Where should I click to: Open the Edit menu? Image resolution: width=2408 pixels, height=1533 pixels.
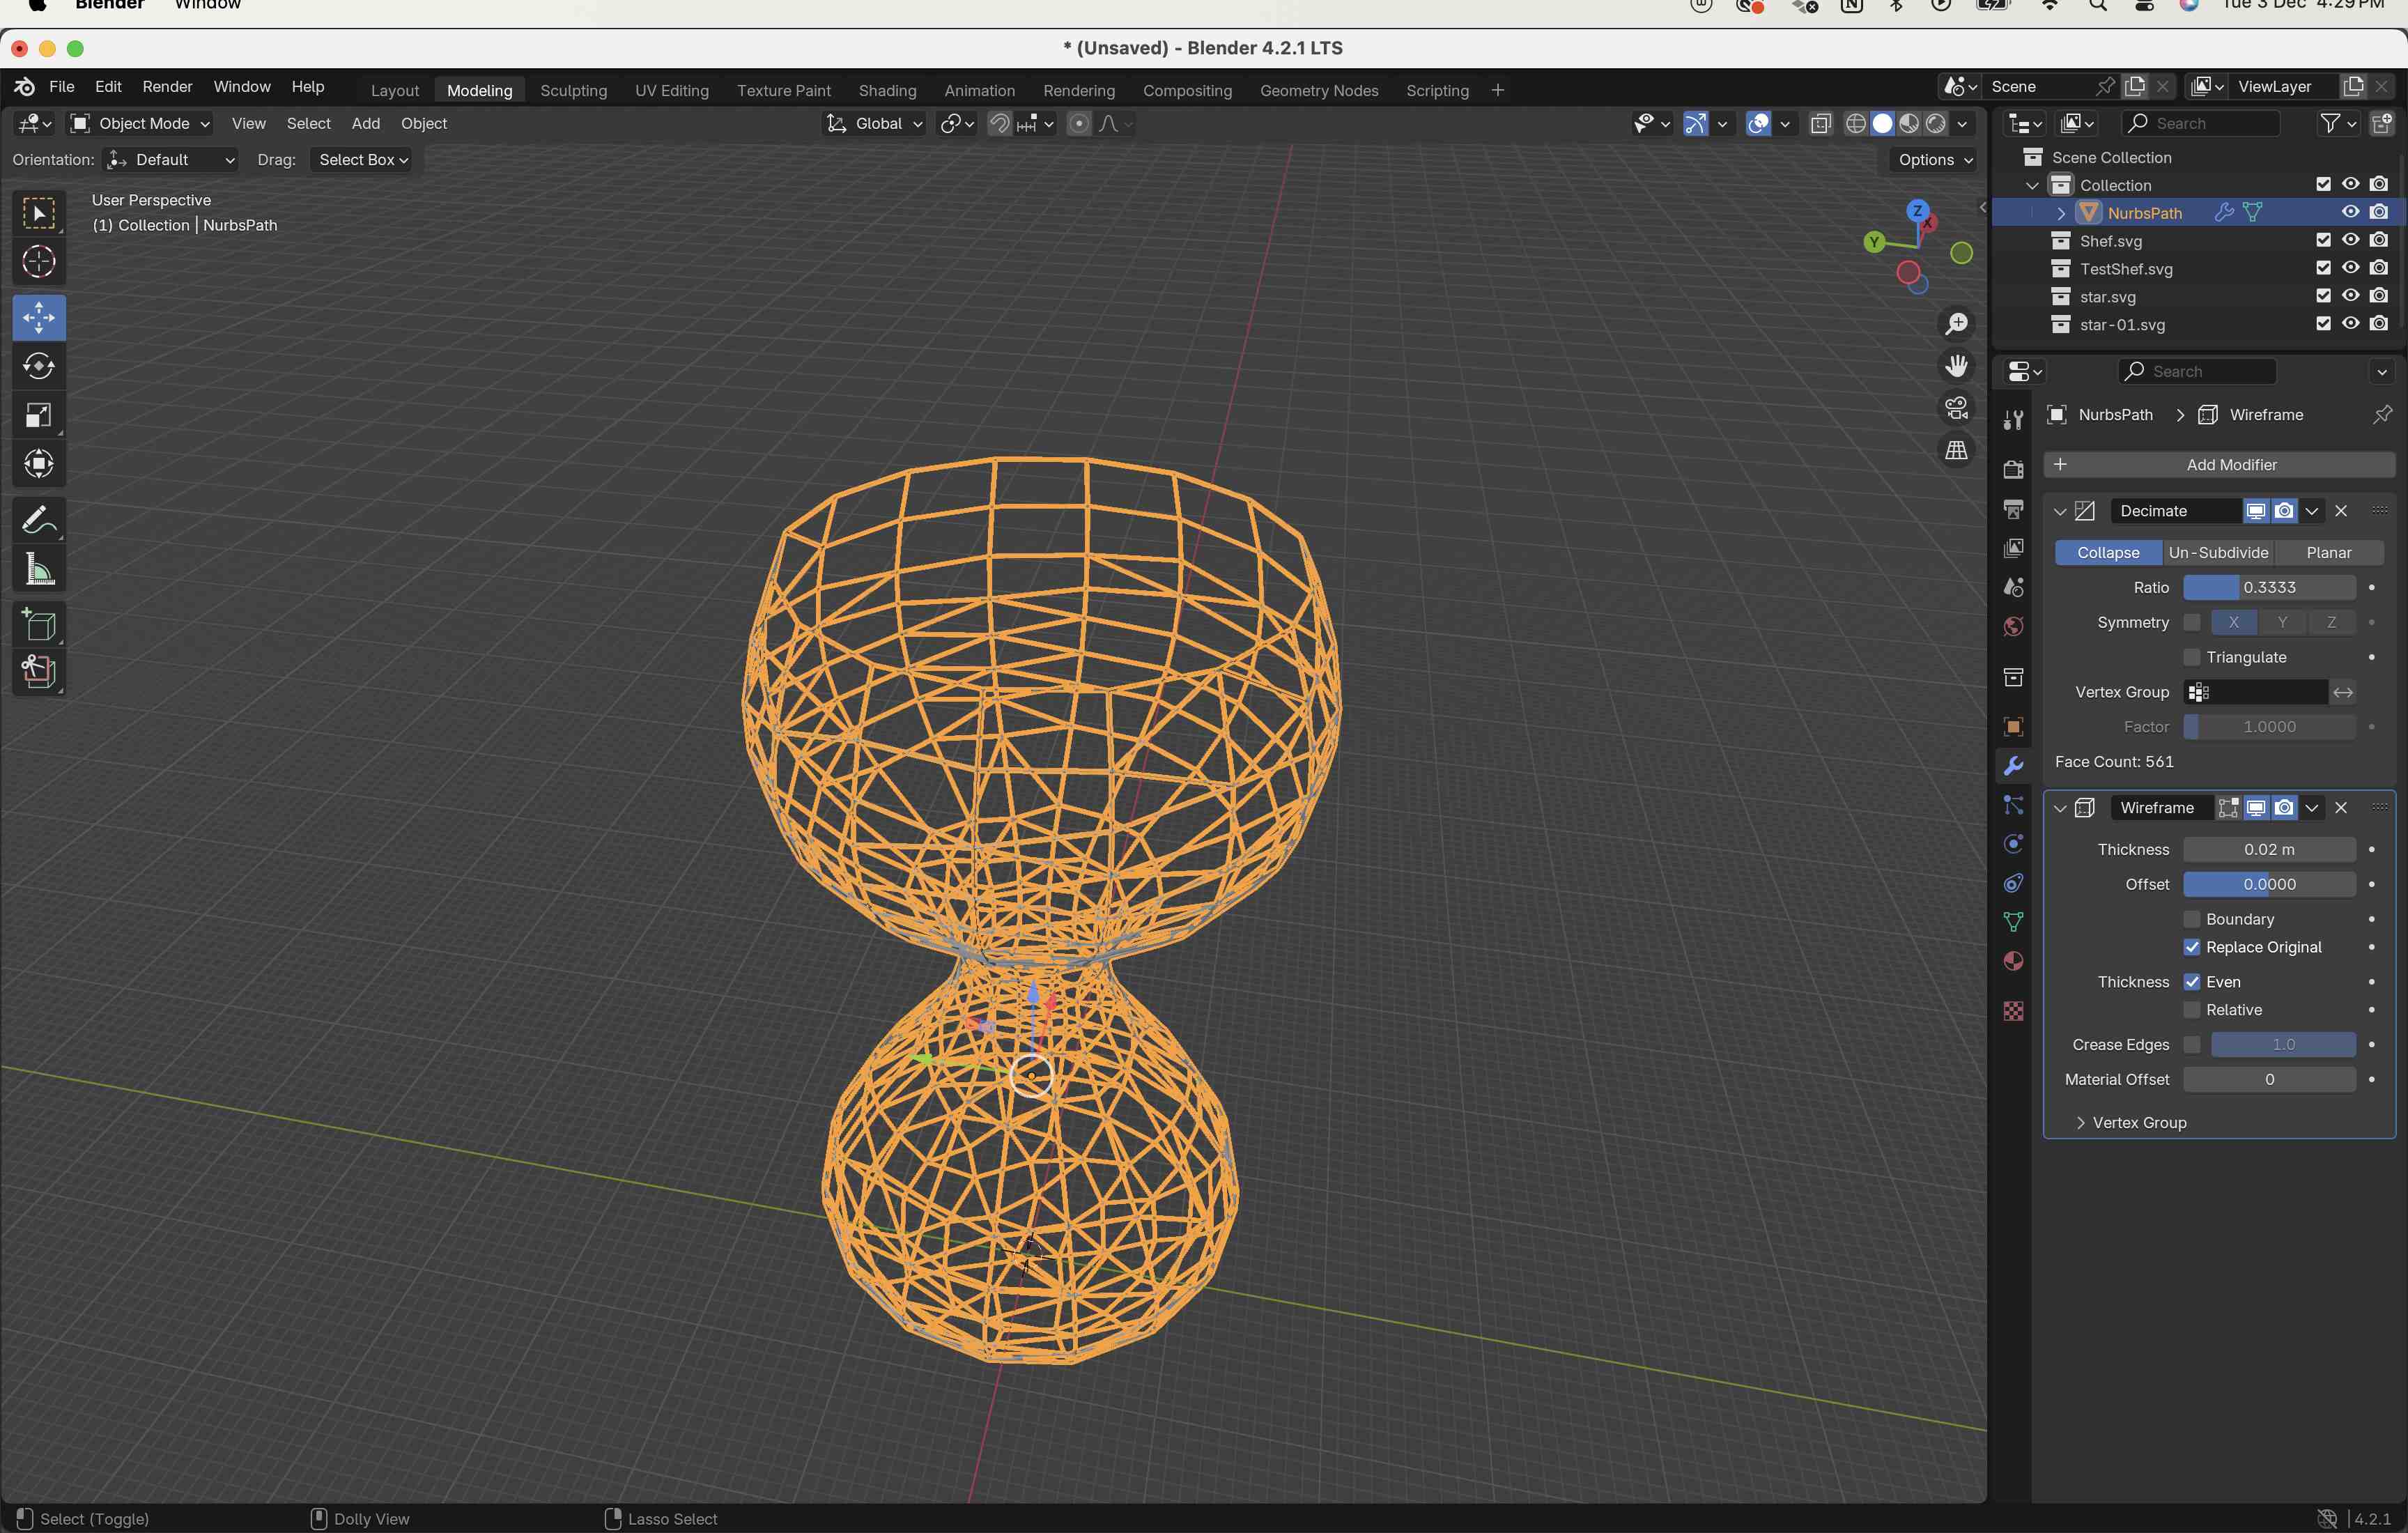pos(108,87)
